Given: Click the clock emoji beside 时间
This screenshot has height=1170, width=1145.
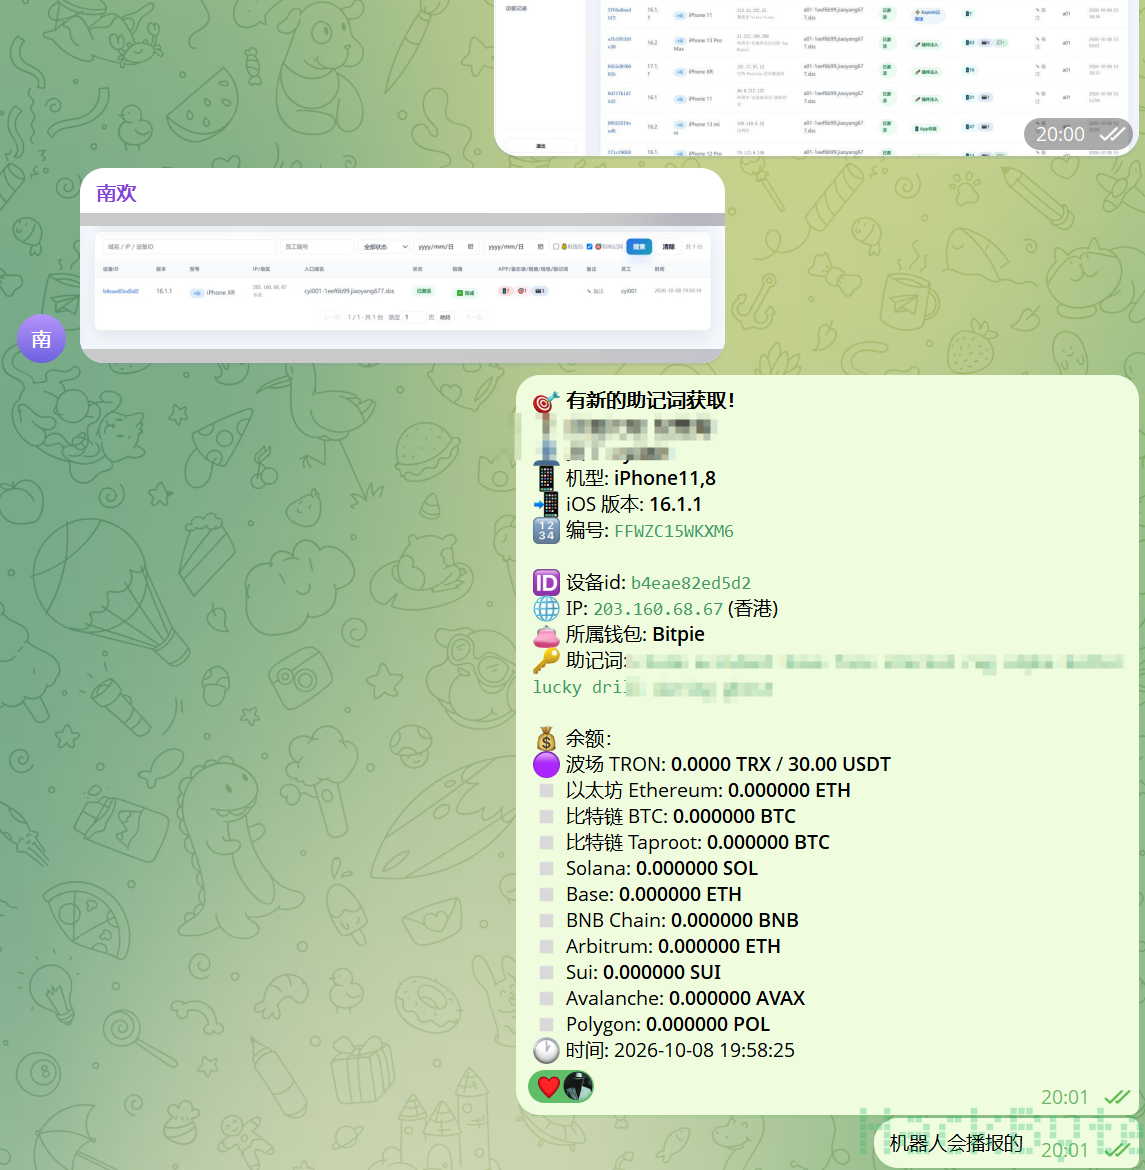Looking at the screenshot, I should pos(546,1051).
